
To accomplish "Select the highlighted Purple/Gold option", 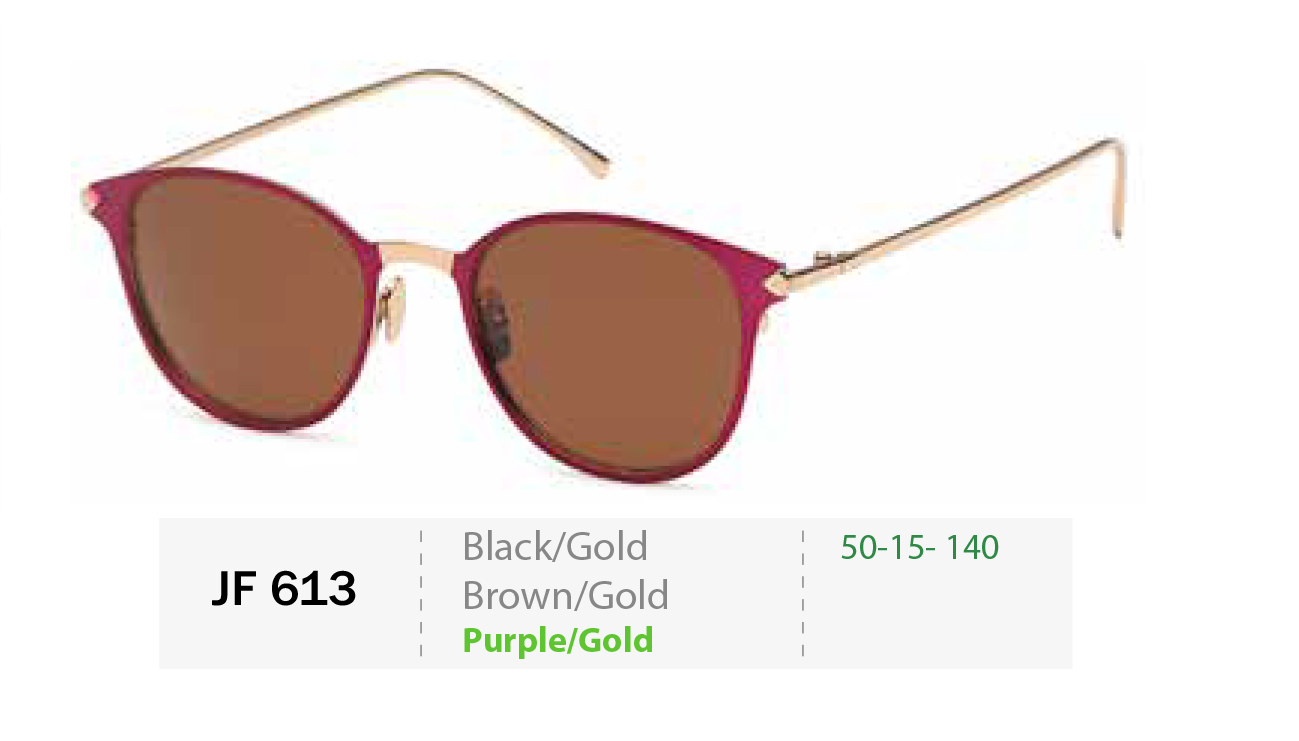I will pos(557,640).
